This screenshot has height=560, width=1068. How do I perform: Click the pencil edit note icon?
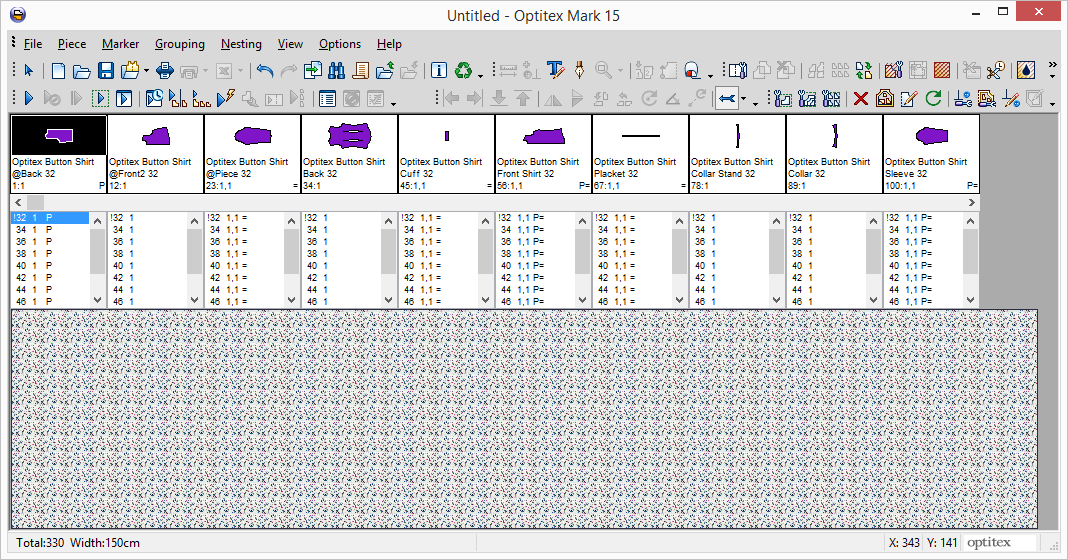click(x=909, y=99)
